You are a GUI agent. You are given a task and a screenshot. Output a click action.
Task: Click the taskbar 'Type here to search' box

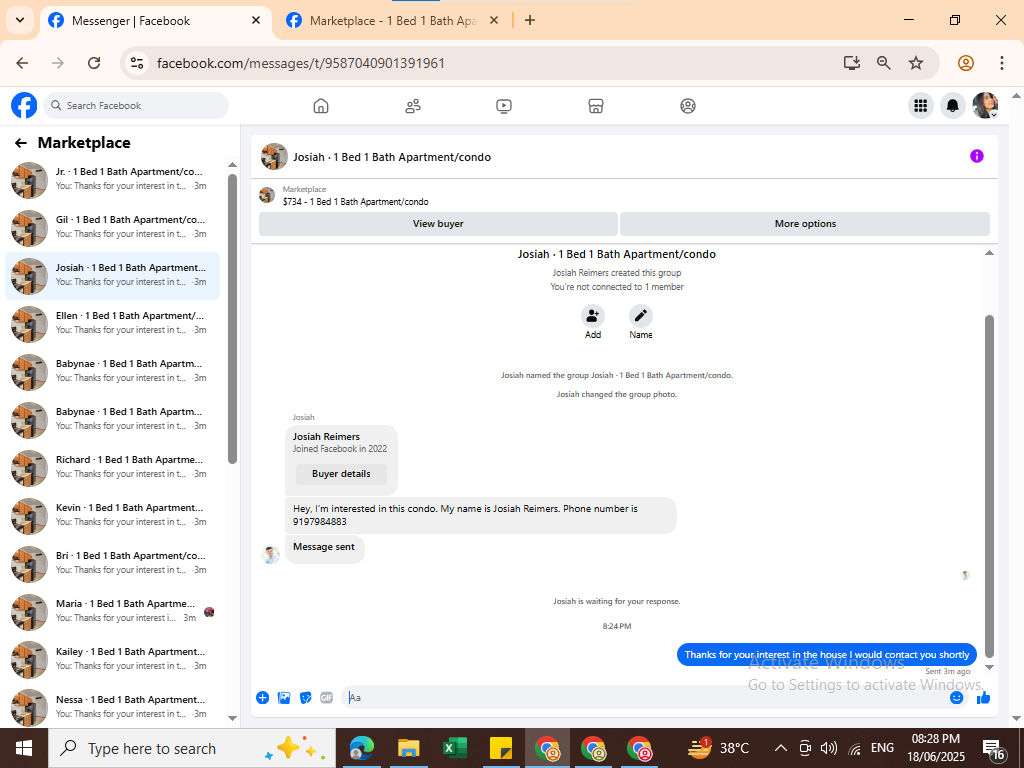pos(191,748)
